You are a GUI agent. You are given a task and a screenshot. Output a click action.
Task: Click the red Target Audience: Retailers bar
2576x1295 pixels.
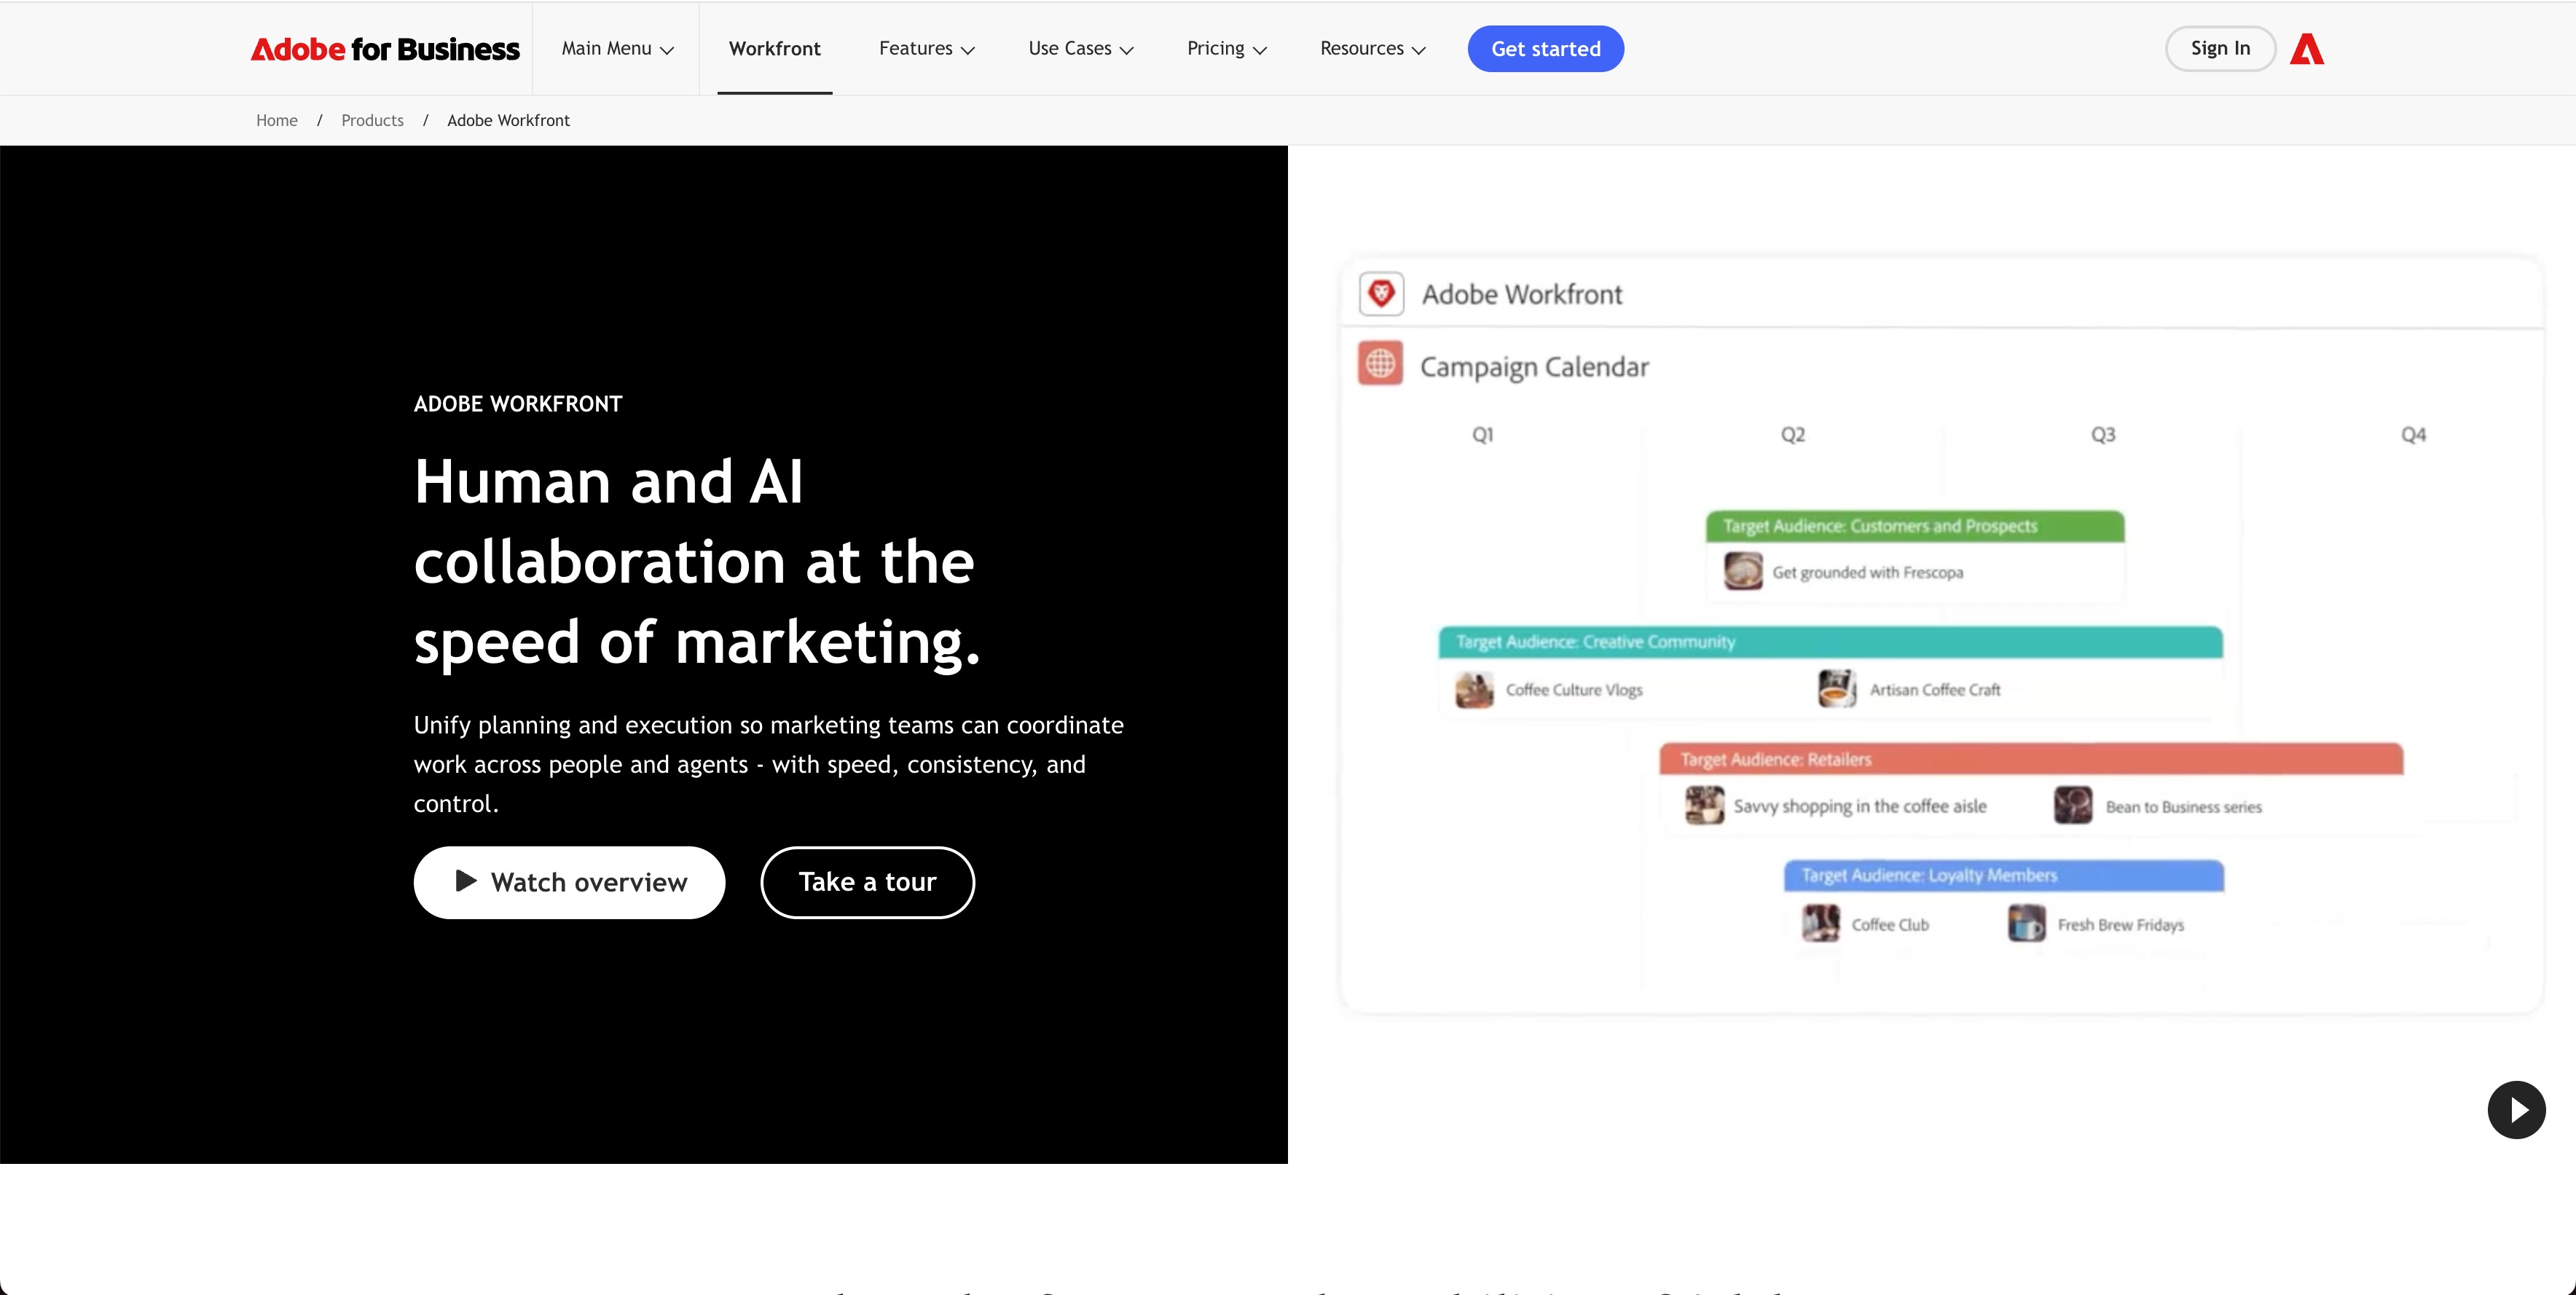(2031, 759)
